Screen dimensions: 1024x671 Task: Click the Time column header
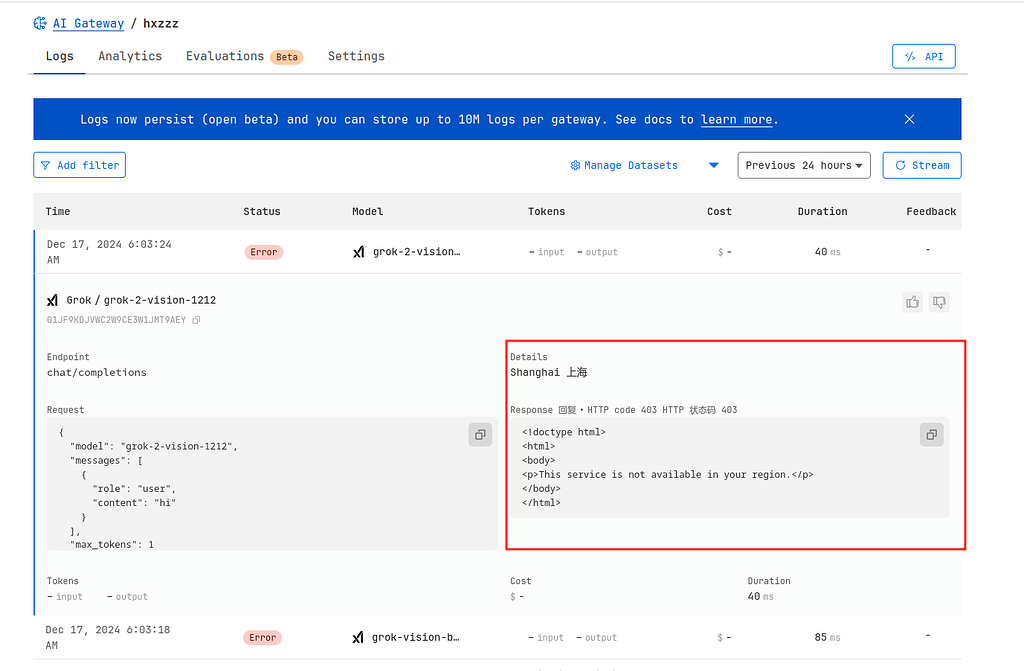[x=57, y=211]
